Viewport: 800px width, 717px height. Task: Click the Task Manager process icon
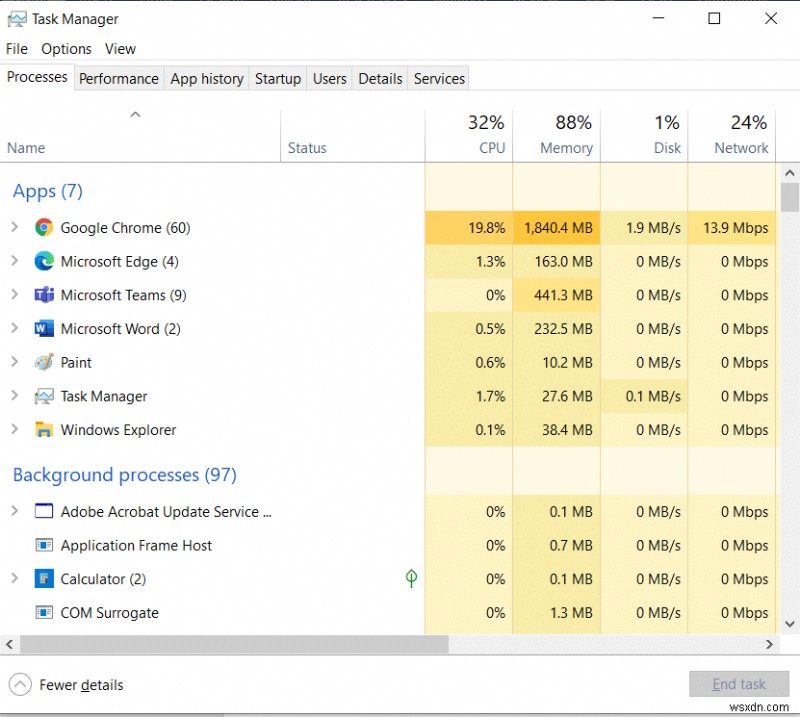(x=44, y=396)
